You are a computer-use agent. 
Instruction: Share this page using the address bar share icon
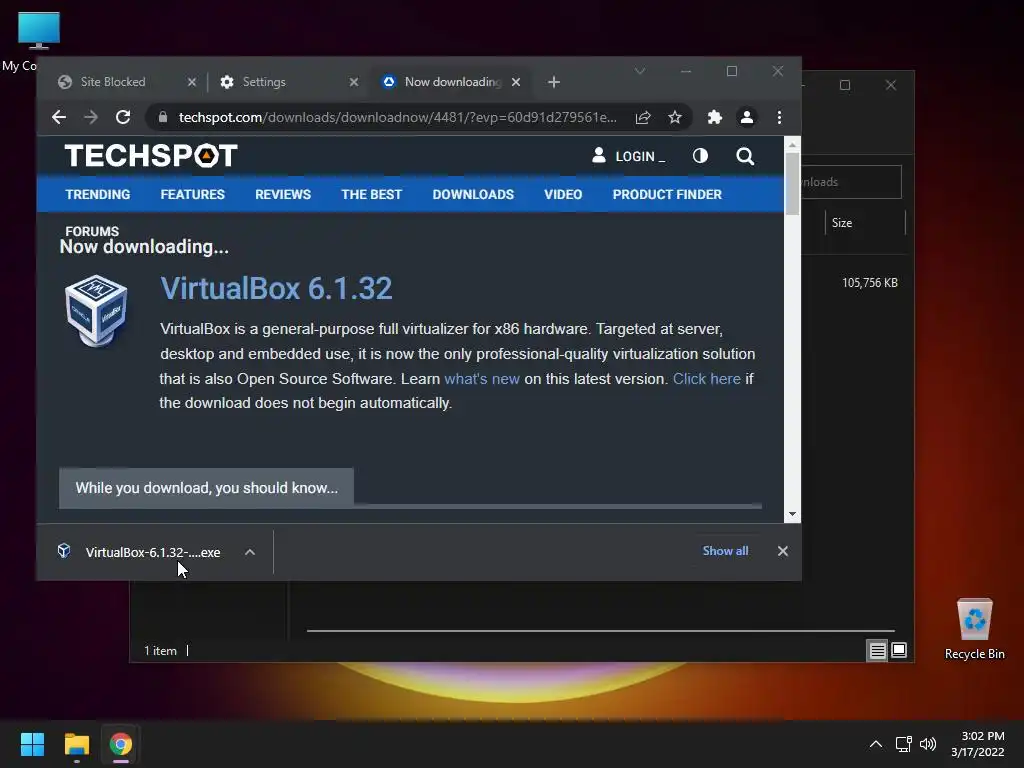coord(643,118)
